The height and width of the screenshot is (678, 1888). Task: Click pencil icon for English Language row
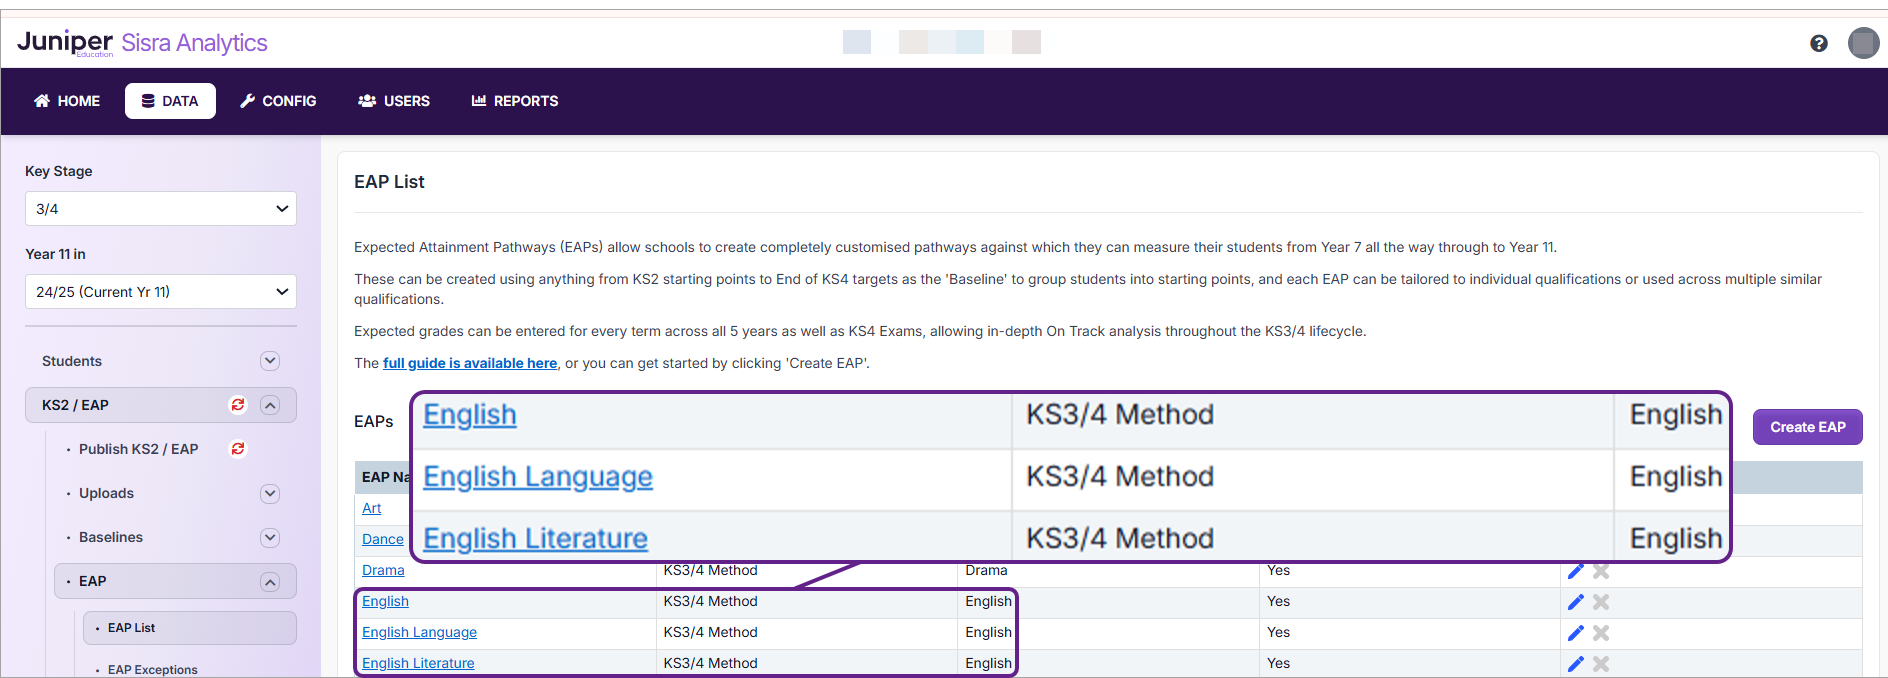[x=1575, y=633]
